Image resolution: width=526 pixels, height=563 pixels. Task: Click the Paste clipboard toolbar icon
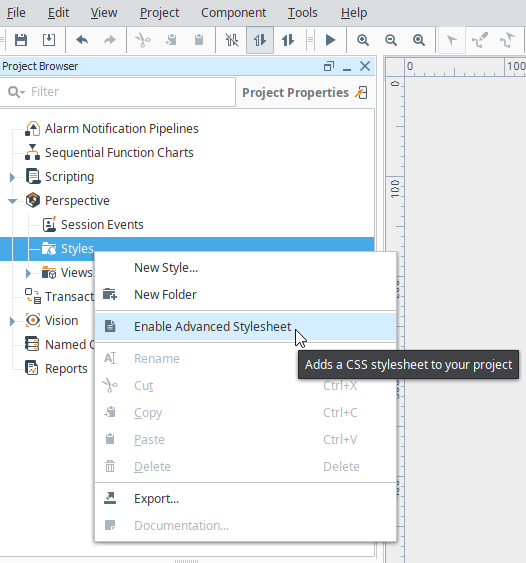coord(199,40)
